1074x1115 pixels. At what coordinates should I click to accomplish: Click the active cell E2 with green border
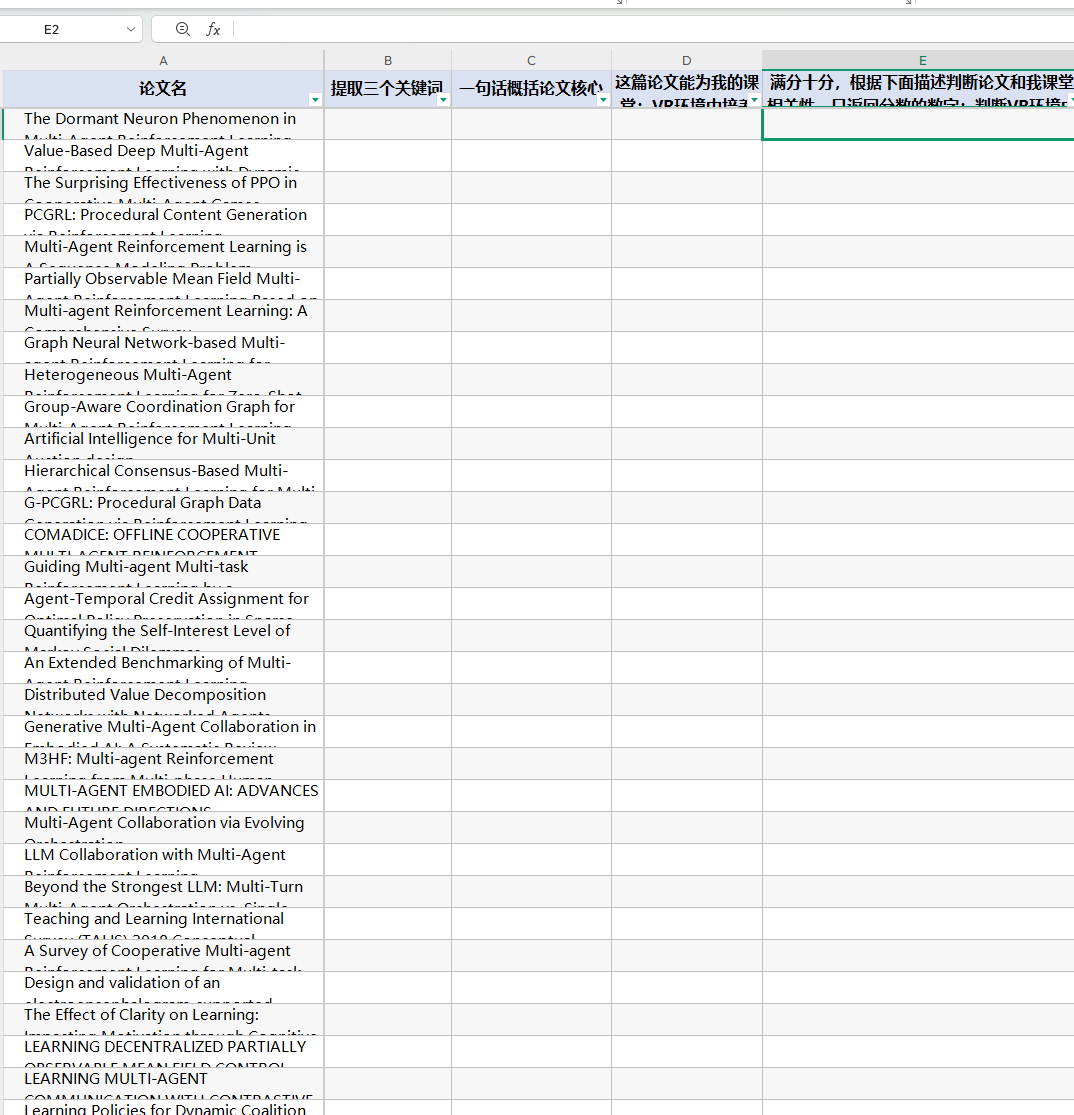(918, 124)
